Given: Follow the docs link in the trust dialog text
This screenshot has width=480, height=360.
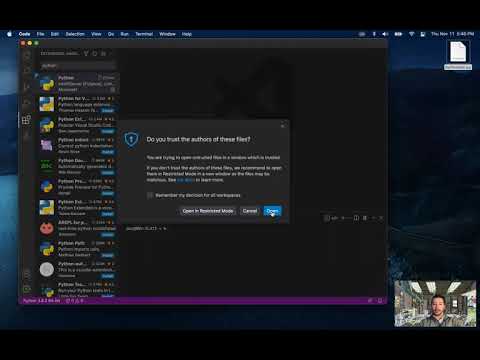Looking at the screenshot, I should pos(185,180).
